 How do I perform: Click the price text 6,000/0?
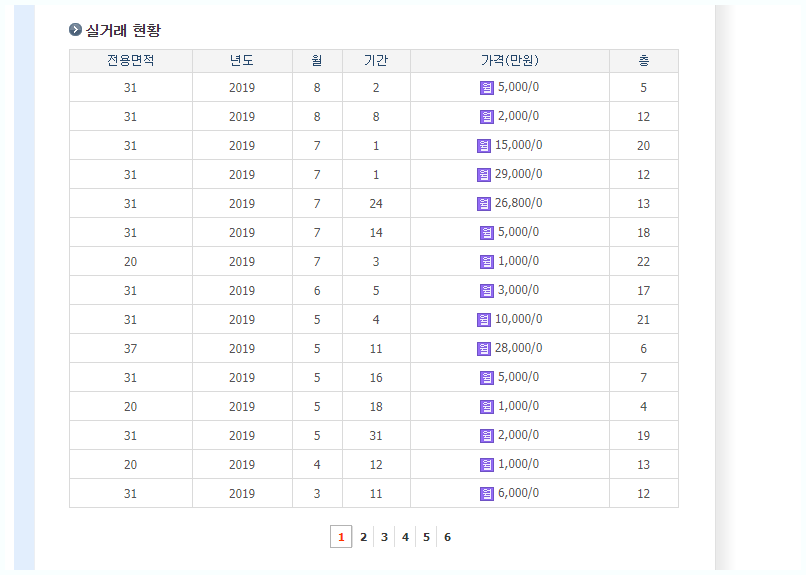coord(519,493)
